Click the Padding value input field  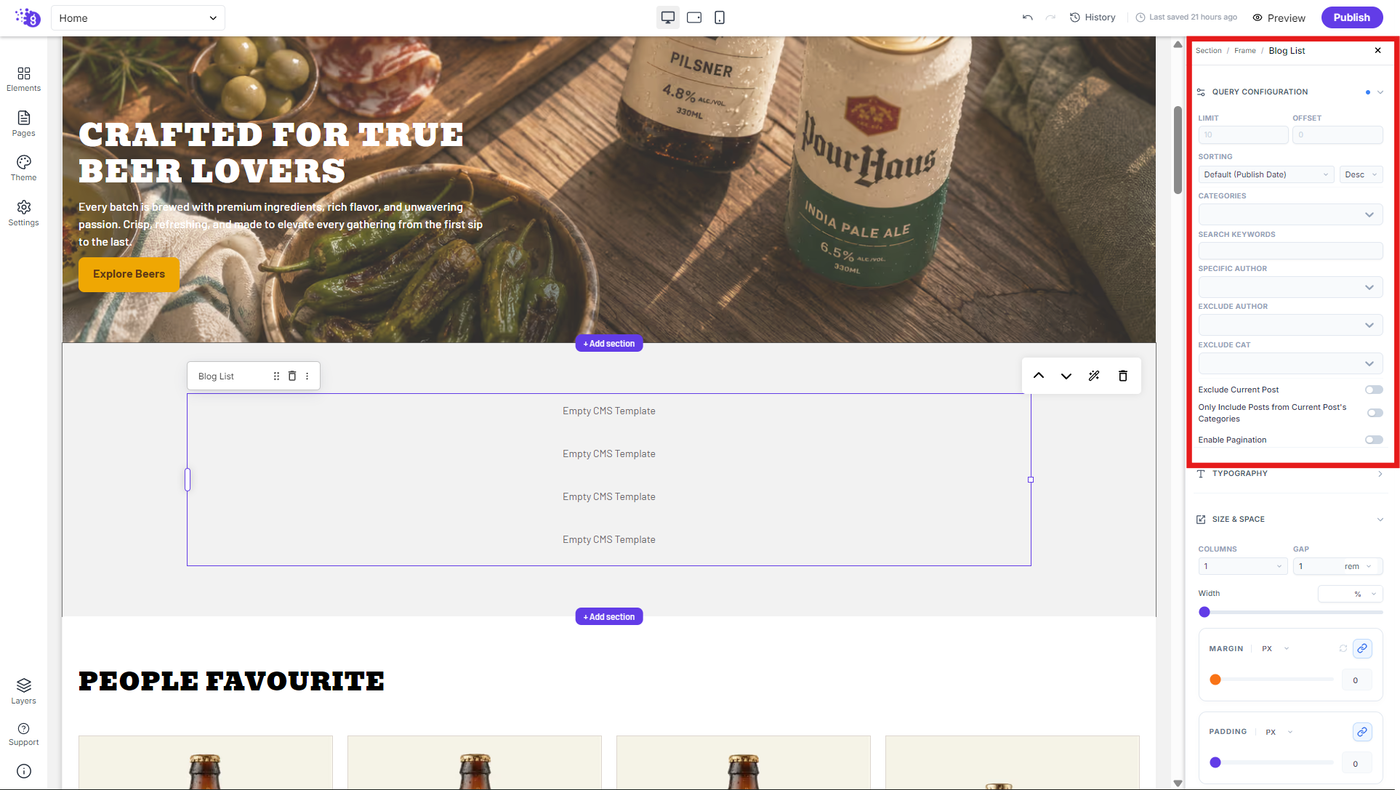(1355, 764)
